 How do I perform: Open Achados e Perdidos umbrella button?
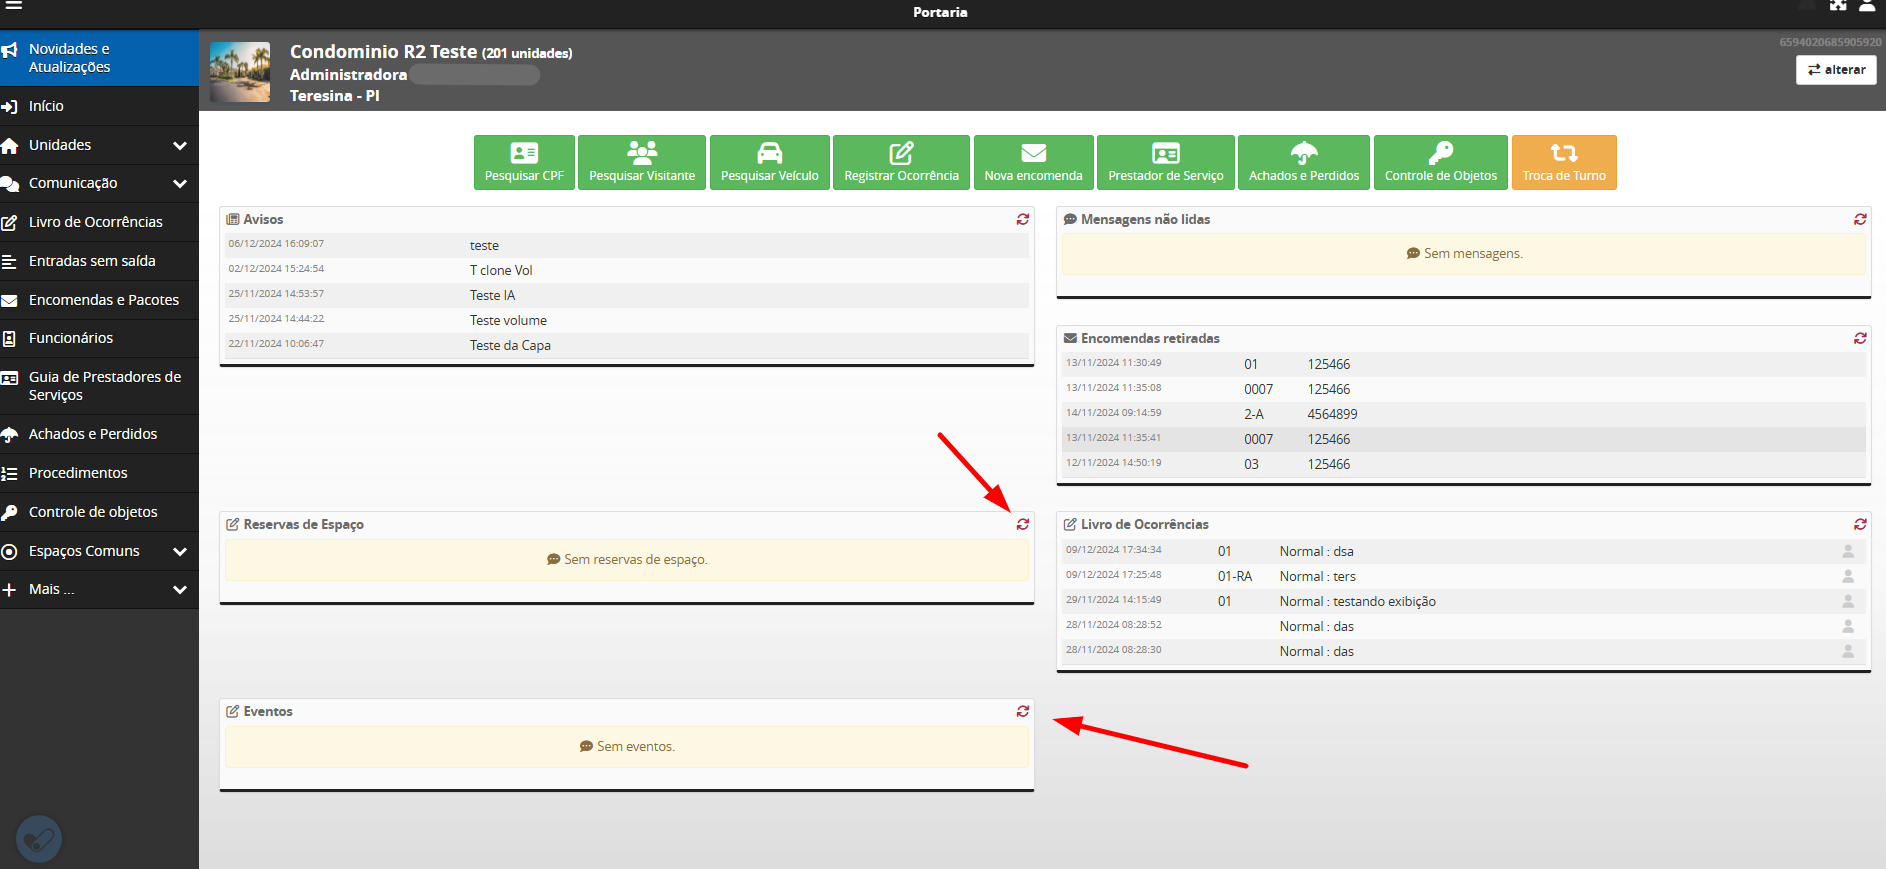coord(1303,162)
